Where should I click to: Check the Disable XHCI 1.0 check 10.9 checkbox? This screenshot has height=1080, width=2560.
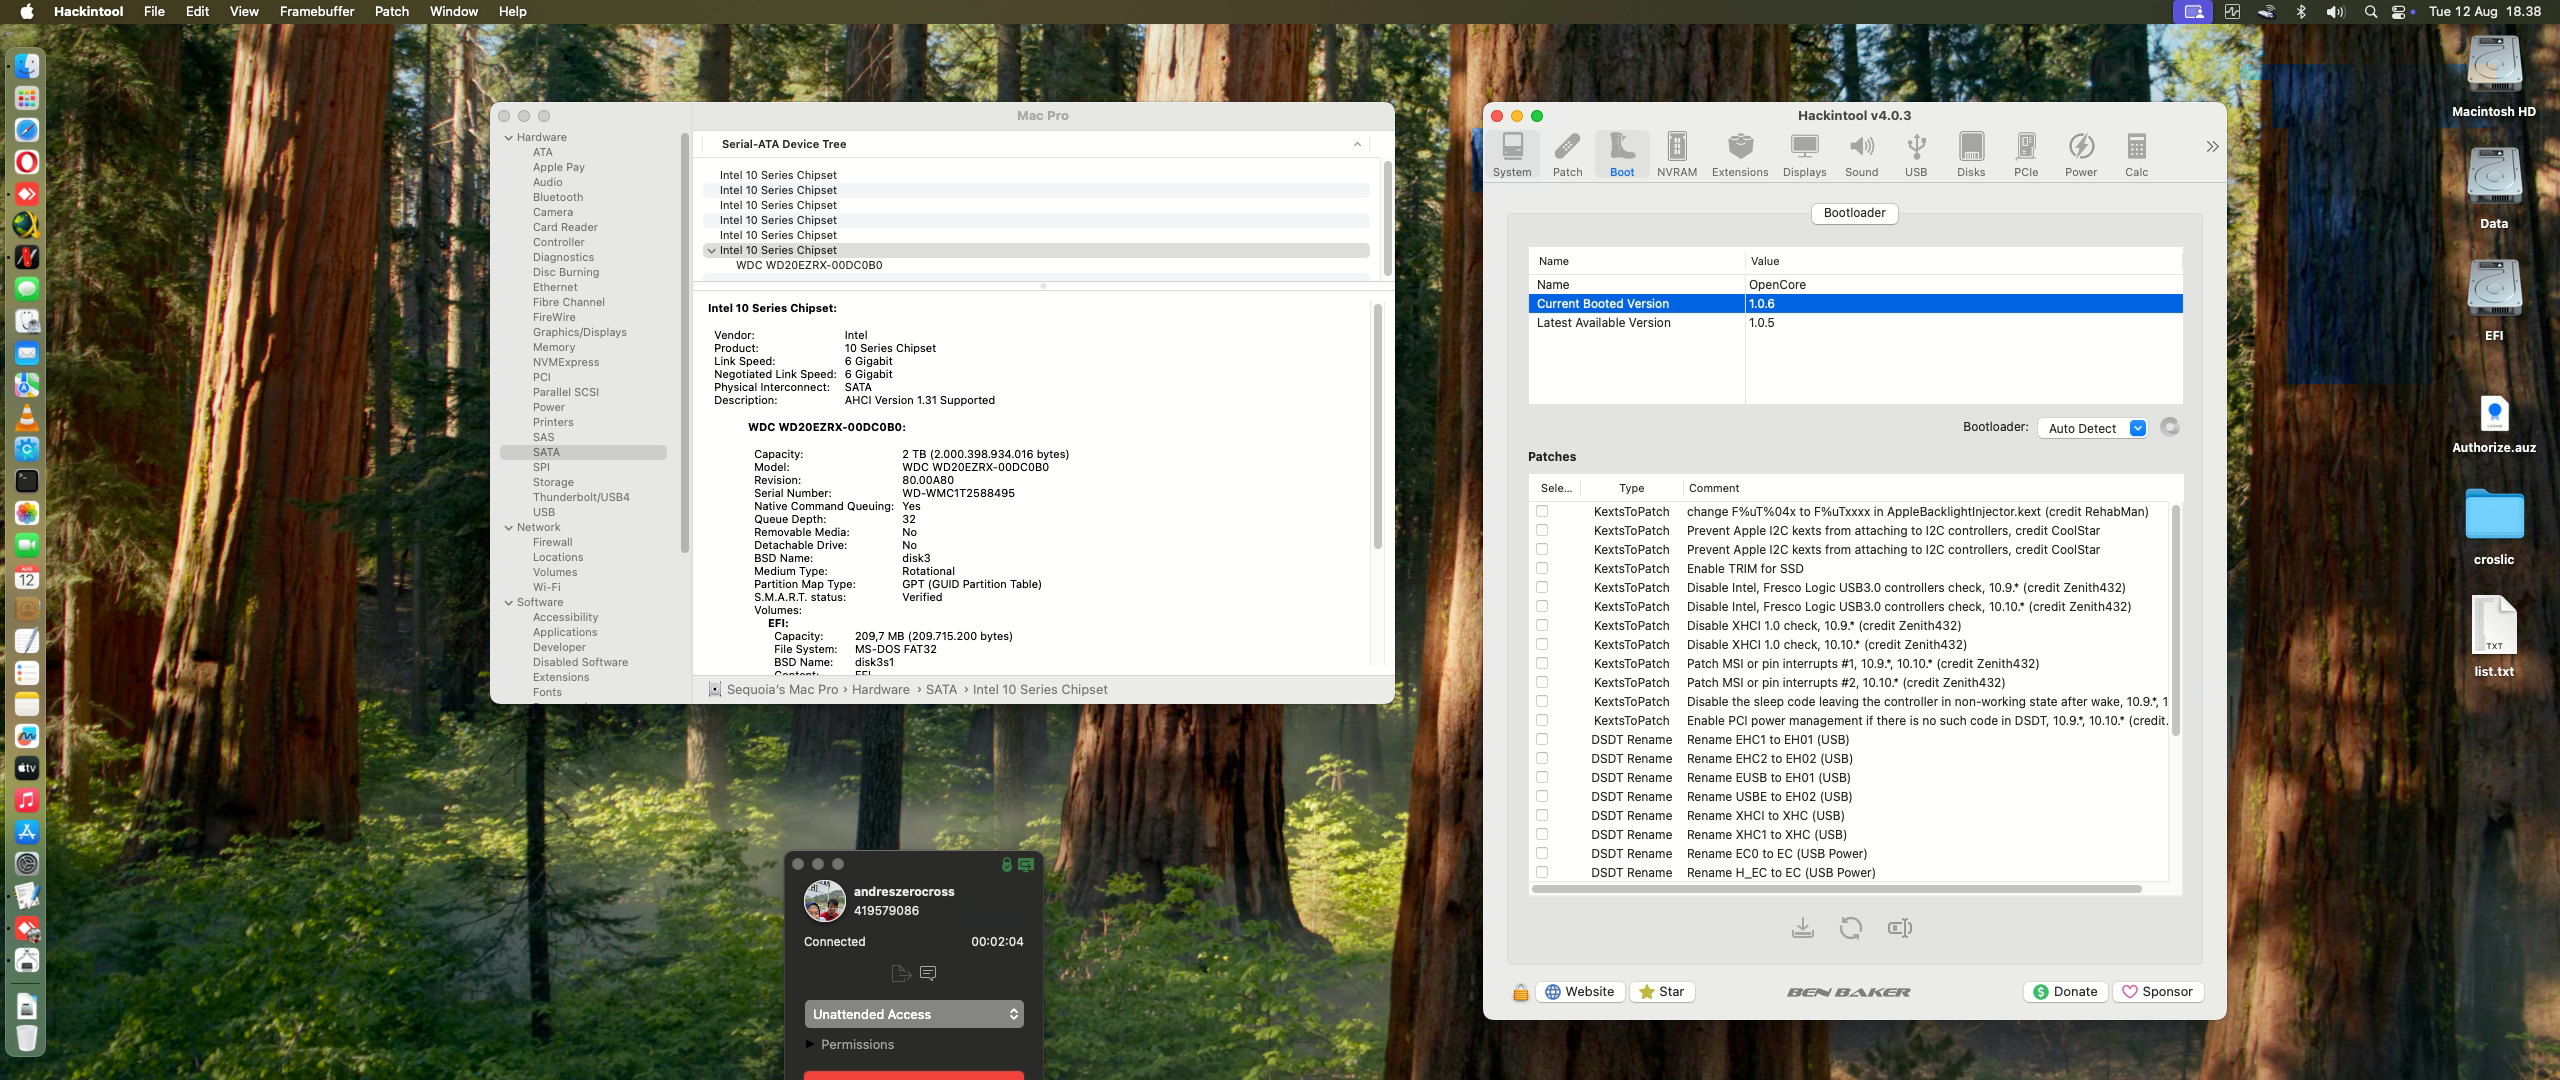[1542, 625]
